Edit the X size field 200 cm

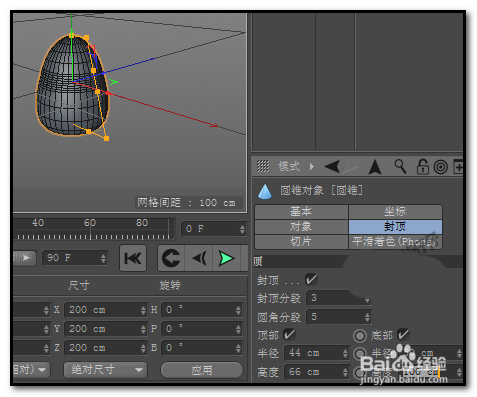102,310
